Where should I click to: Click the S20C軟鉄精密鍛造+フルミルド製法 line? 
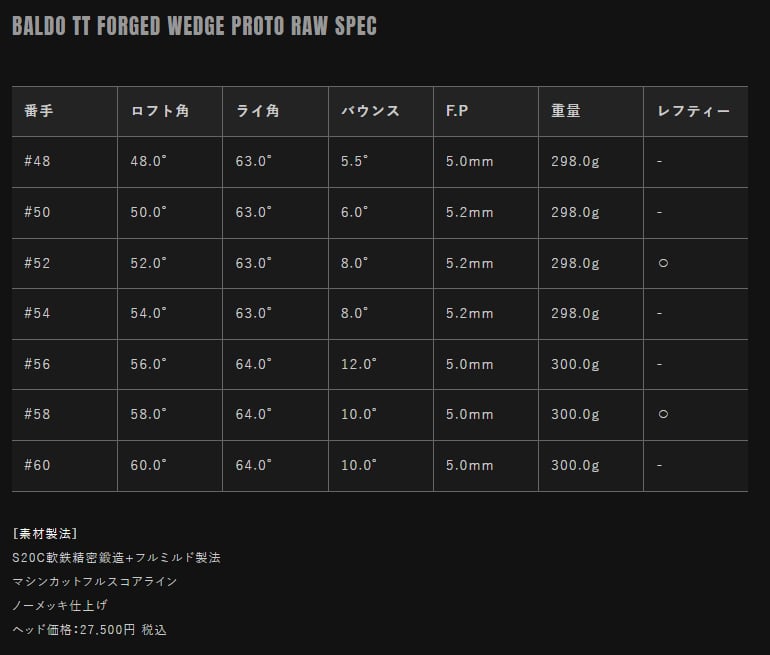[116, 557]
